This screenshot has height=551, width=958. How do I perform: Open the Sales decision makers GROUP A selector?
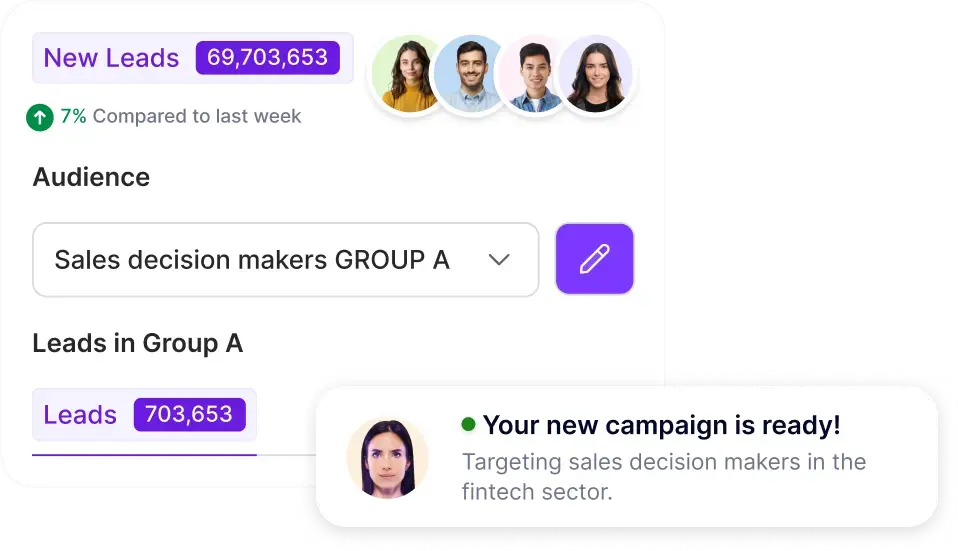pos(285,260)
